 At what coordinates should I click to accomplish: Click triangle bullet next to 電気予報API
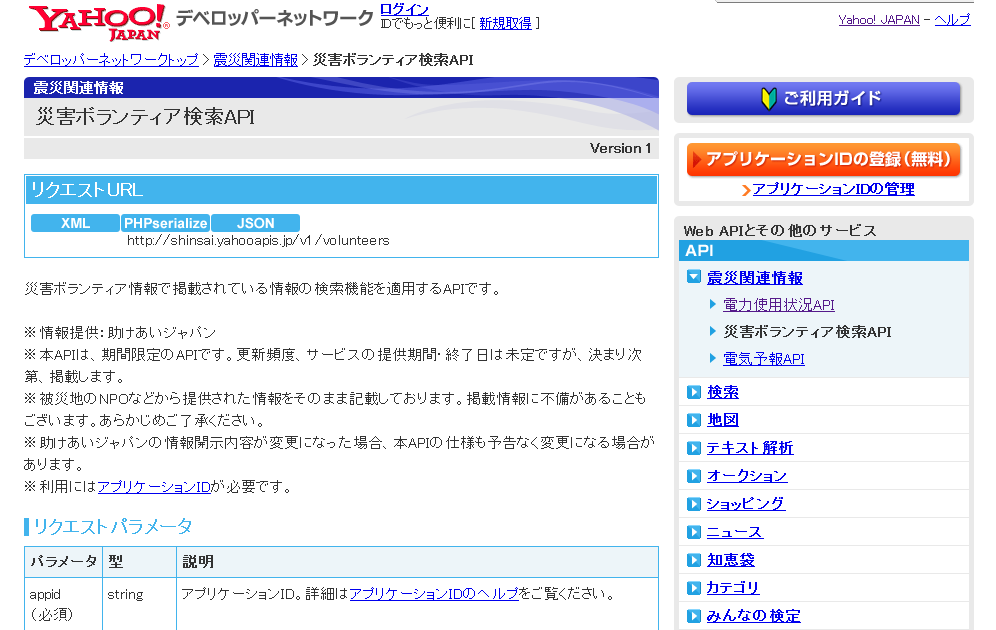[x=713, y=358]
